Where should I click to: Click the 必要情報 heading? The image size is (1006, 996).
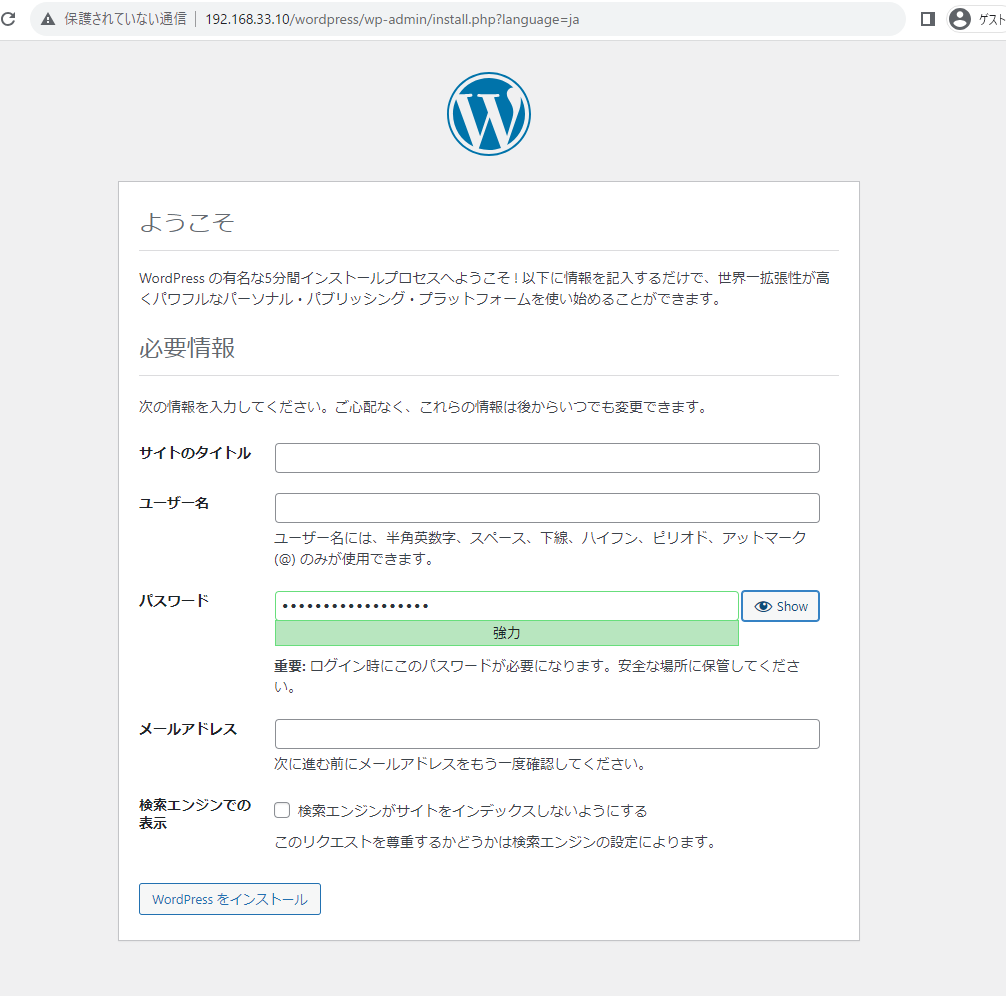187,348
